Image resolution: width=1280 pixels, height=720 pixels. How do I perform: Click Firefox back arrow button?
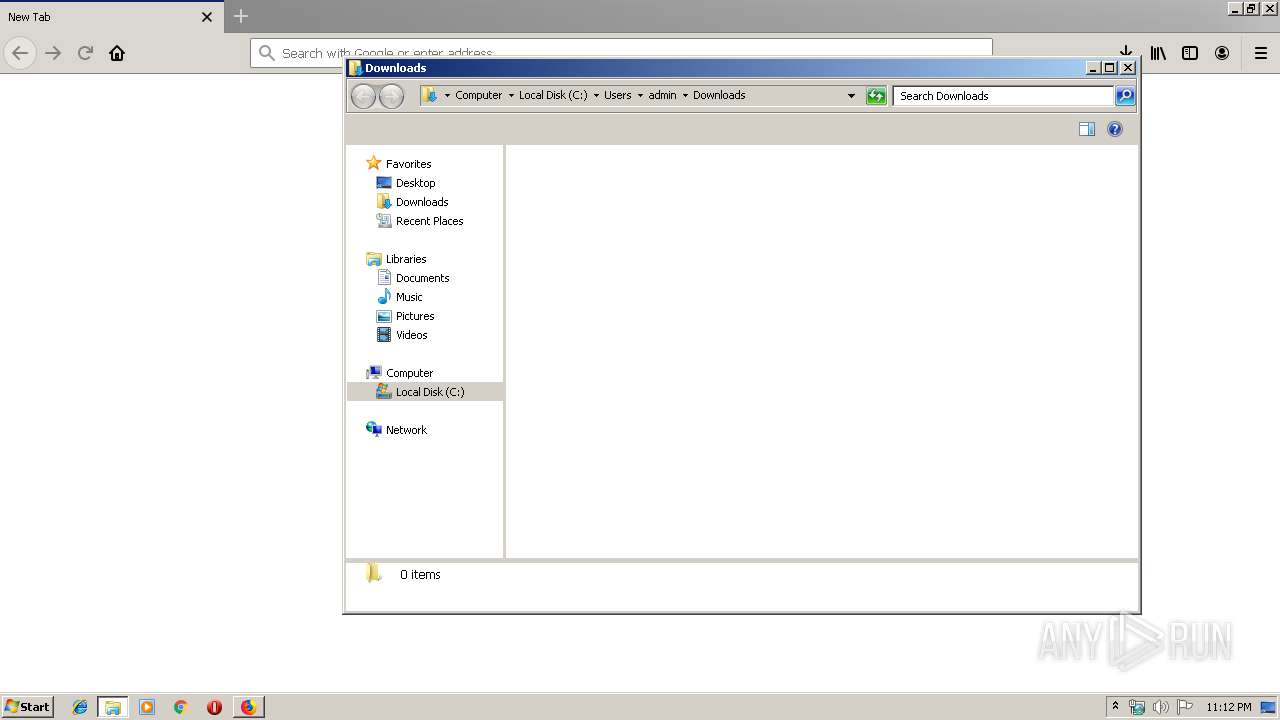coord(20,53)
